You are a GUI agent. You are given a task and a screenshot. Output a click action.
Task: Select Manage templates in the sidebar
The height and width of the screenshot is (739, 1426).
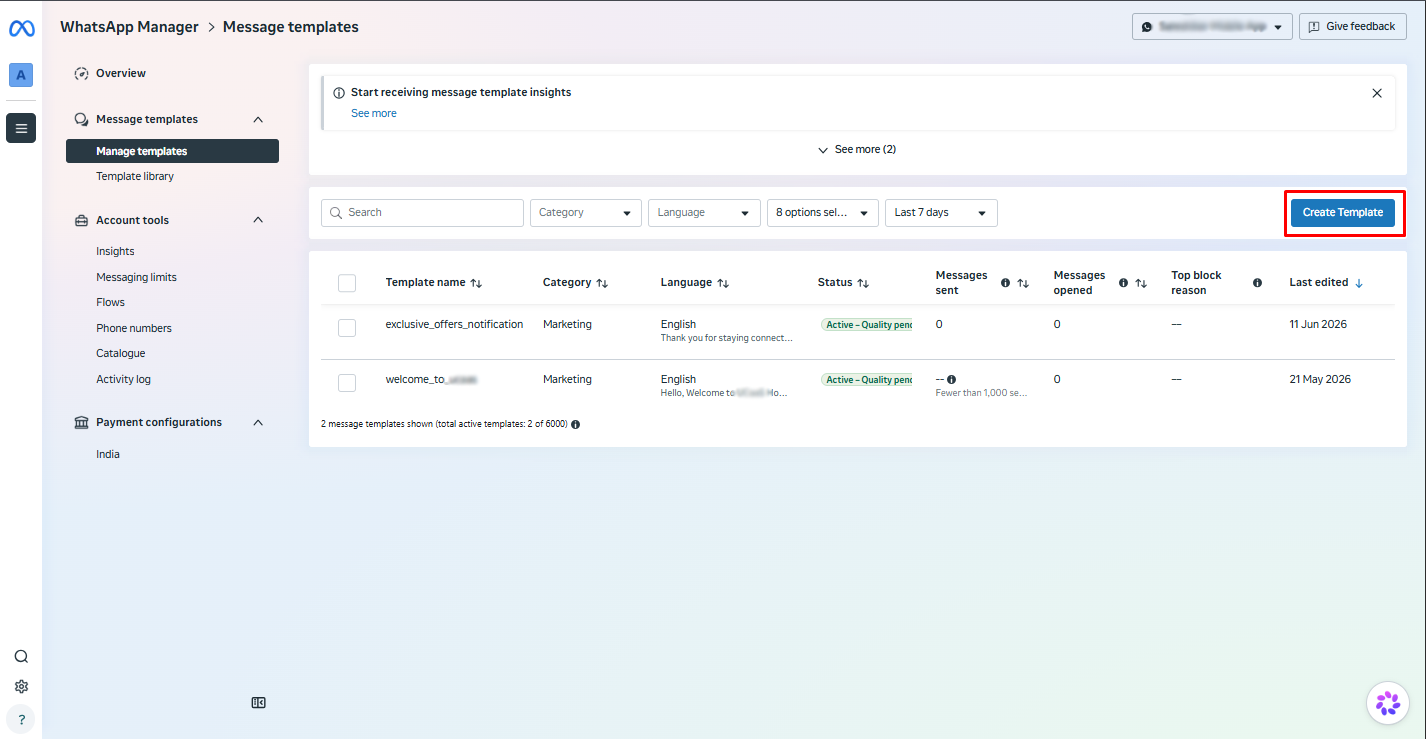coord(172,151)
